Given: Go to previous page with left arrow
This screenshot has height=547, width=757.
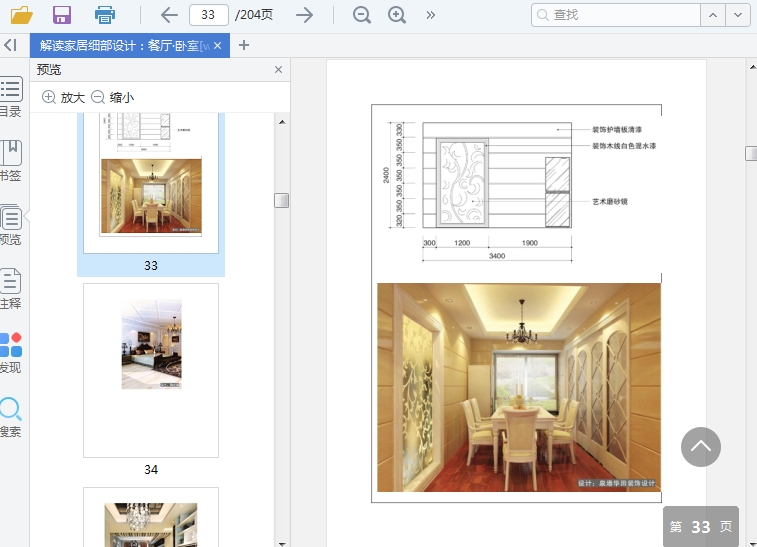Looking at the screenshot, I should [169, 15].
